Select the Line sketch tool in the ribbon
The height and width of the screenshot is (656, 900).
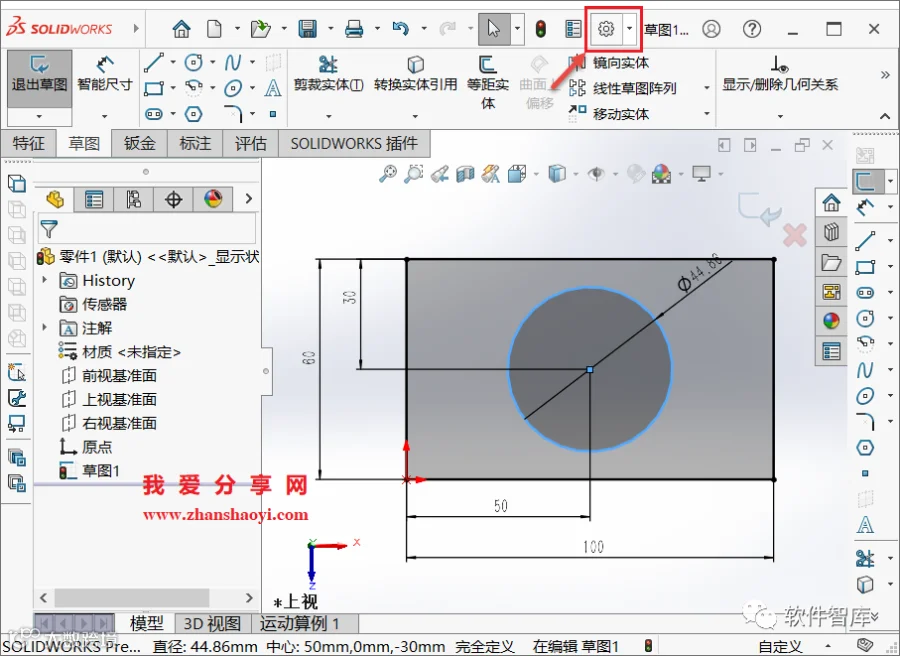153,62
